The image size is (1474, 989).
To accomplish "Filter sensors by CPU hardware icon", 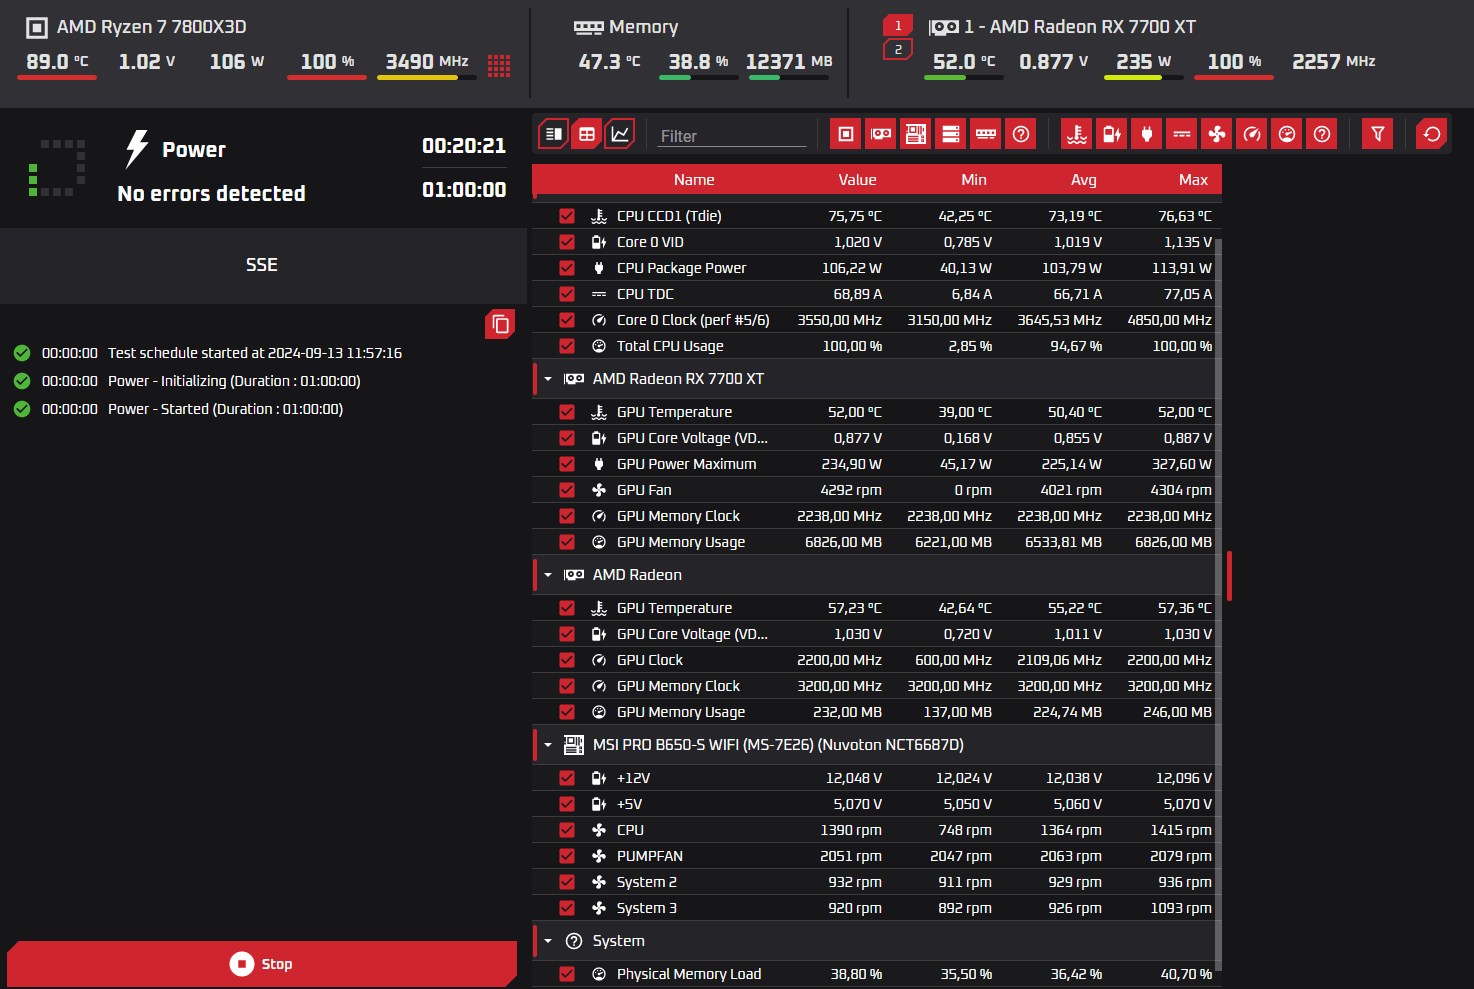I will (846, 133).
